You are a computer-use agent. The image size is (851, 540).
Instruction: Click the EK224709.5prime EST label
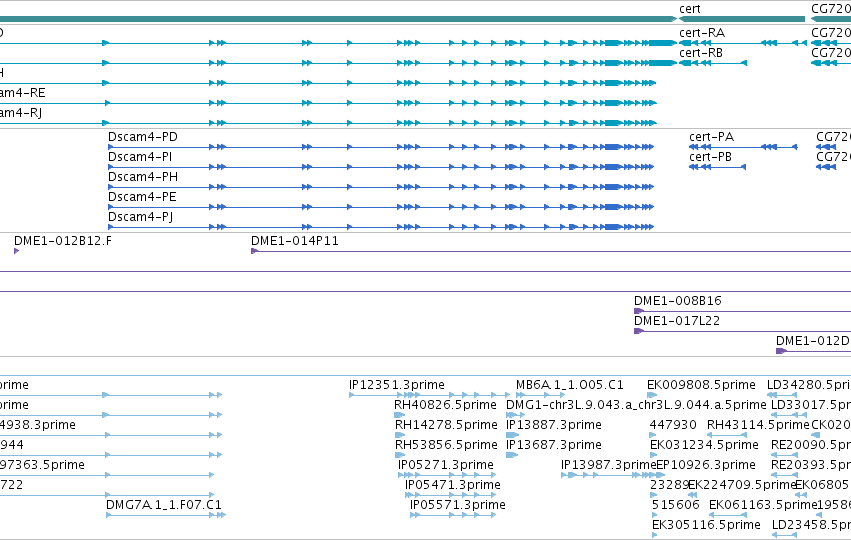[742, 485]
